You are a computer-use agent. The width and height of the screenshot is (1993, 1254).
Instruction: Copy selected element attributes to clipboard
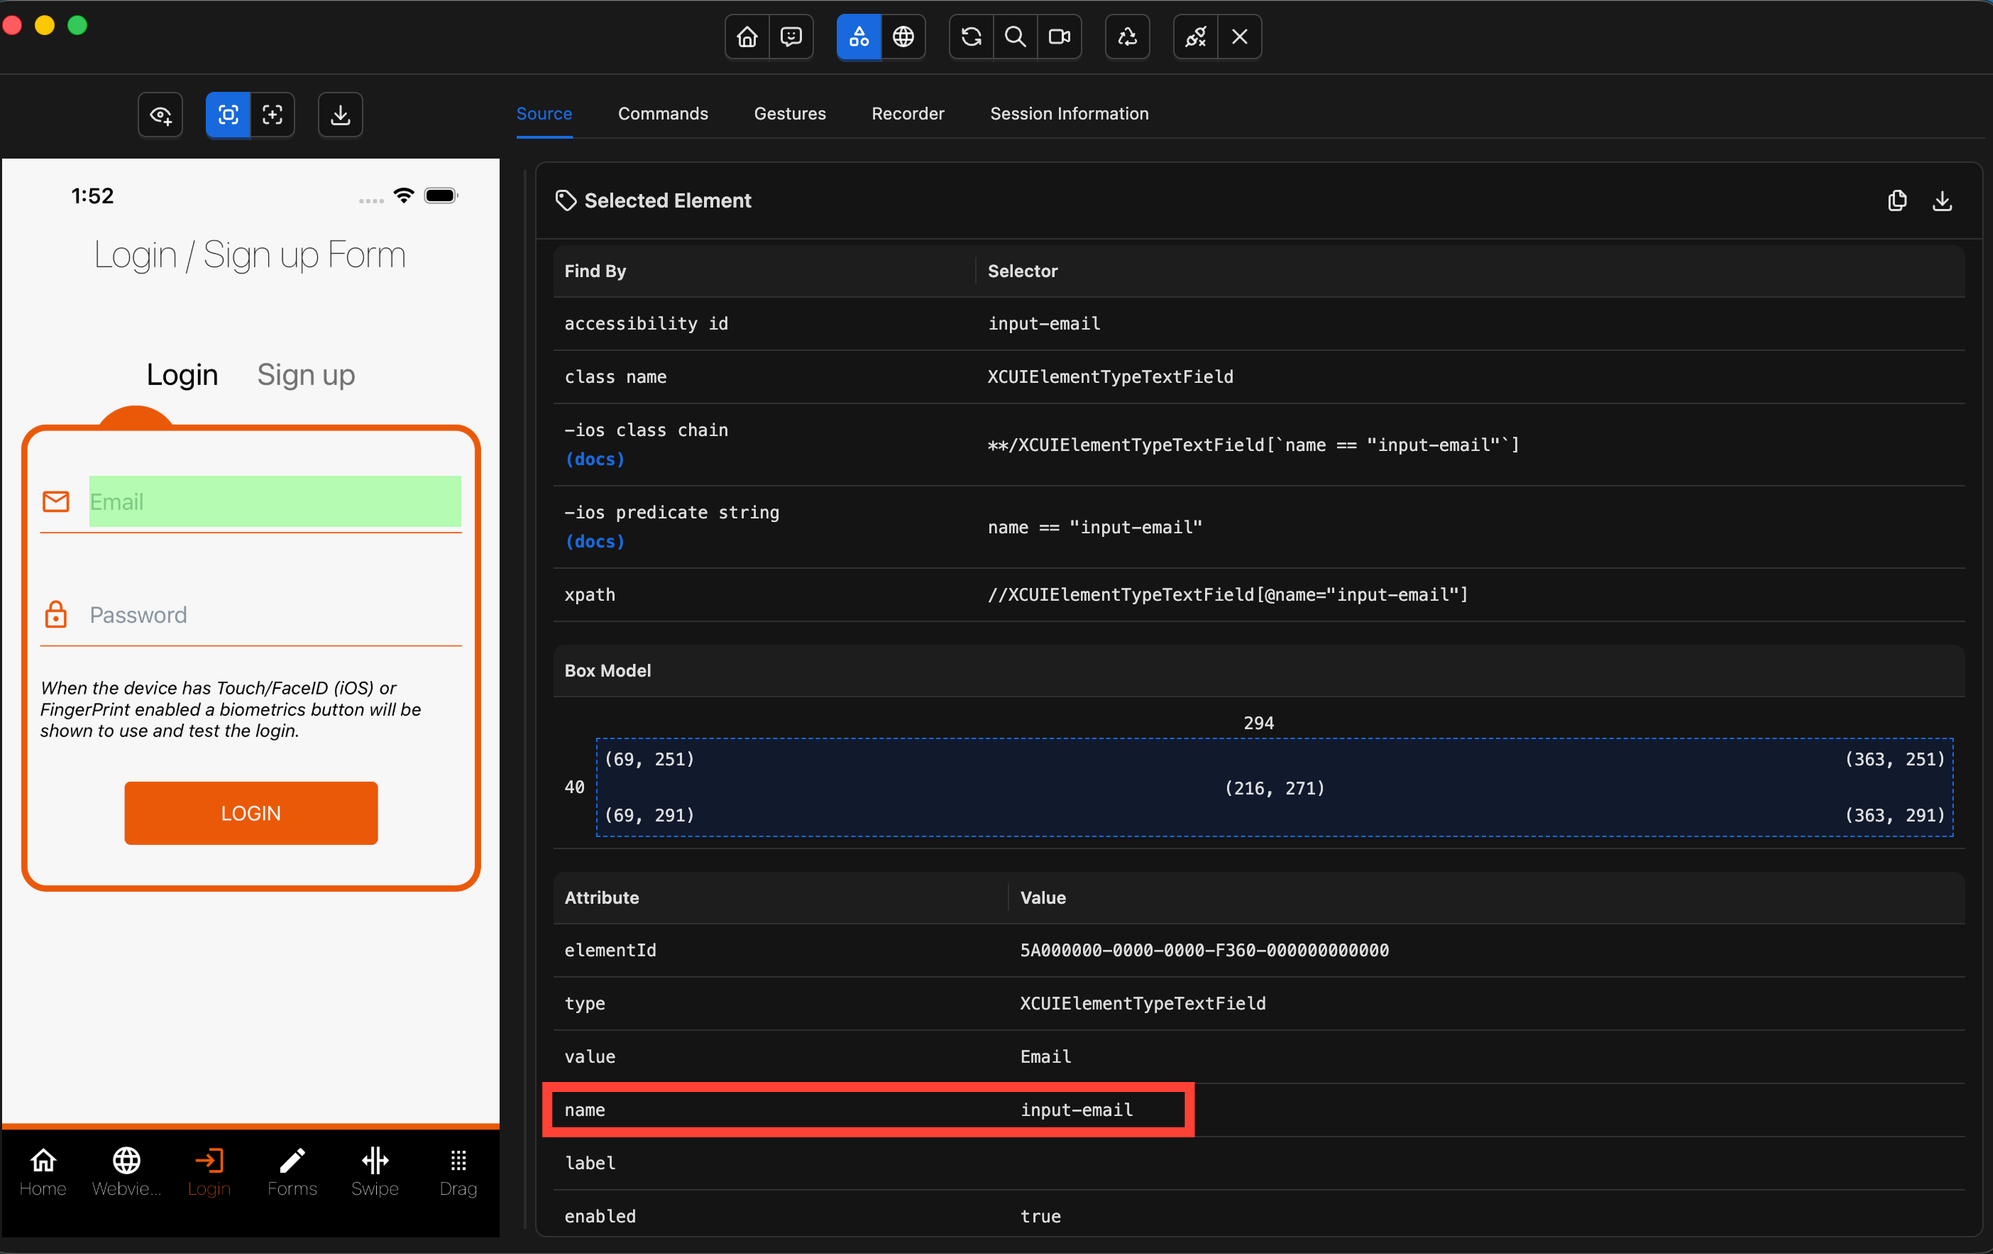coord(1897,201)
